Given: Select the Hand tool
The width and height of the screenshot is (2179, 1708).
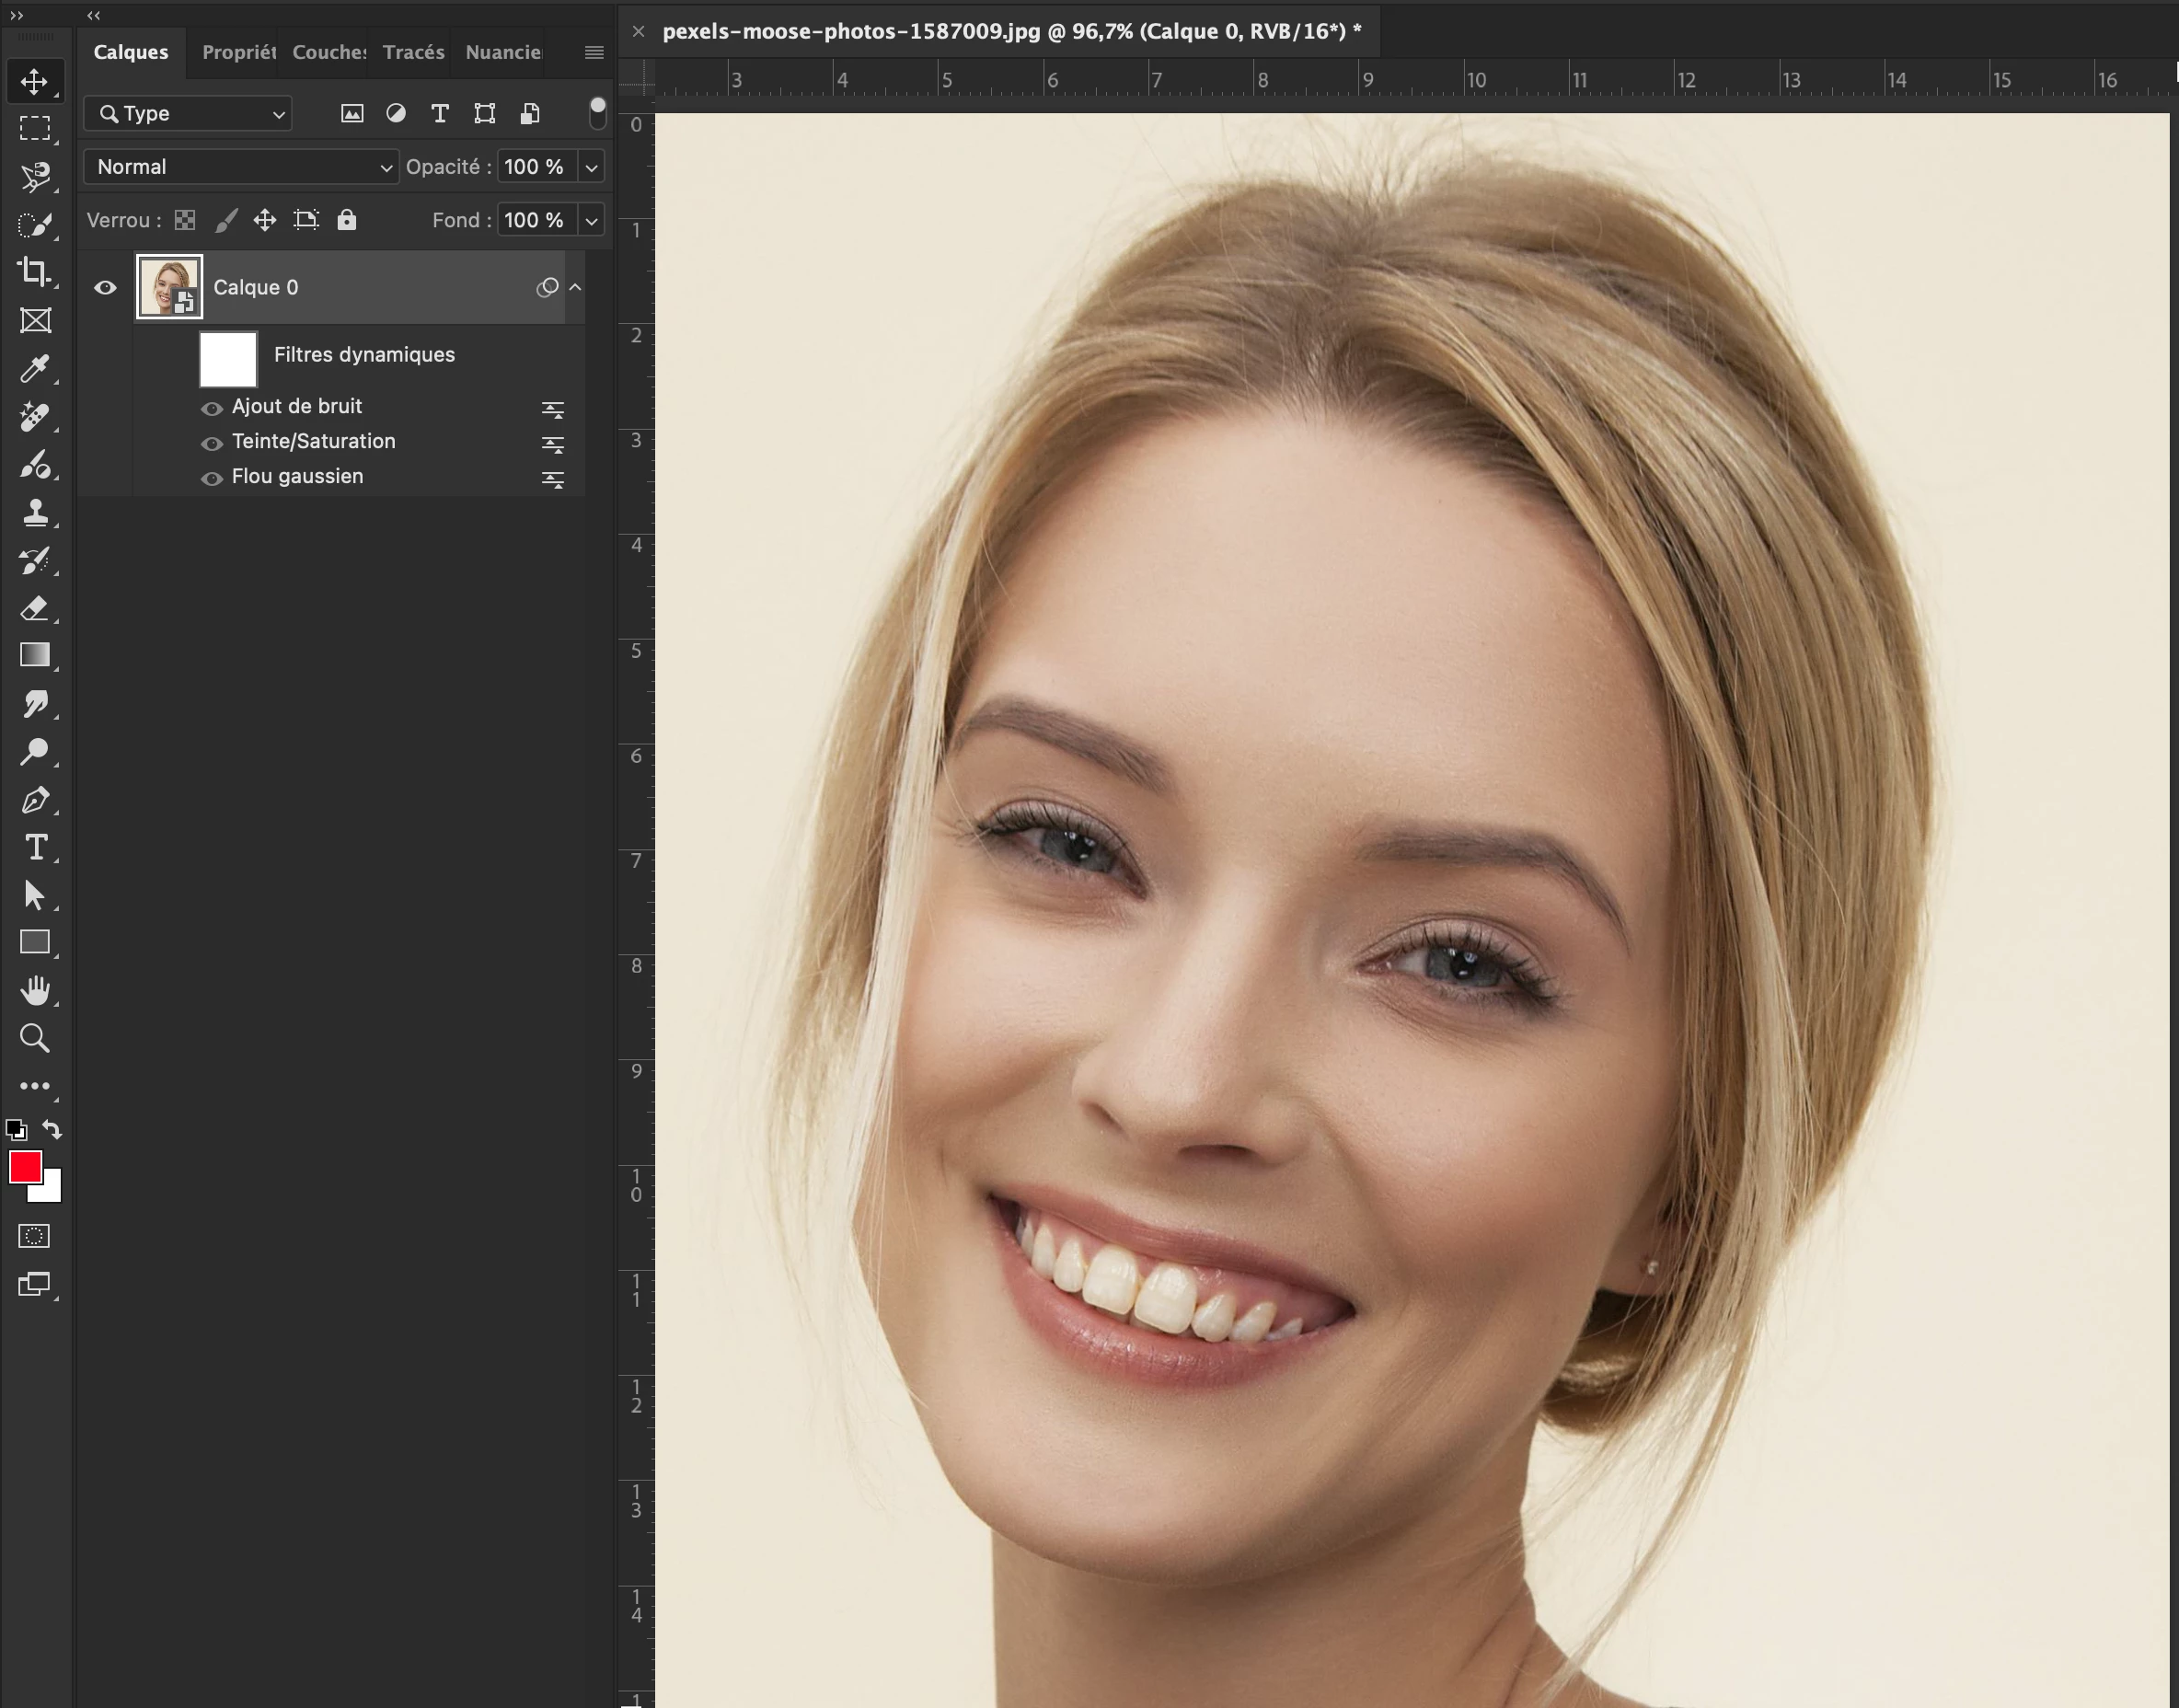Looking at the screenshot, I should [35, 990].
